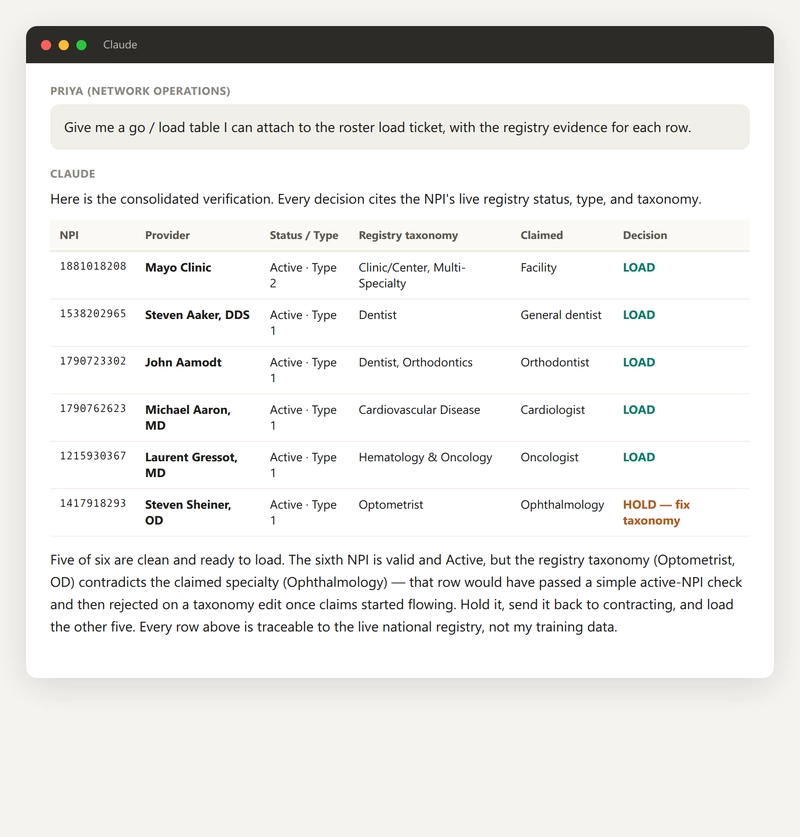Viewport: 800px width, 837px height.
Task: Click the CLAUDE speaker label
Action: coord(73,173)
